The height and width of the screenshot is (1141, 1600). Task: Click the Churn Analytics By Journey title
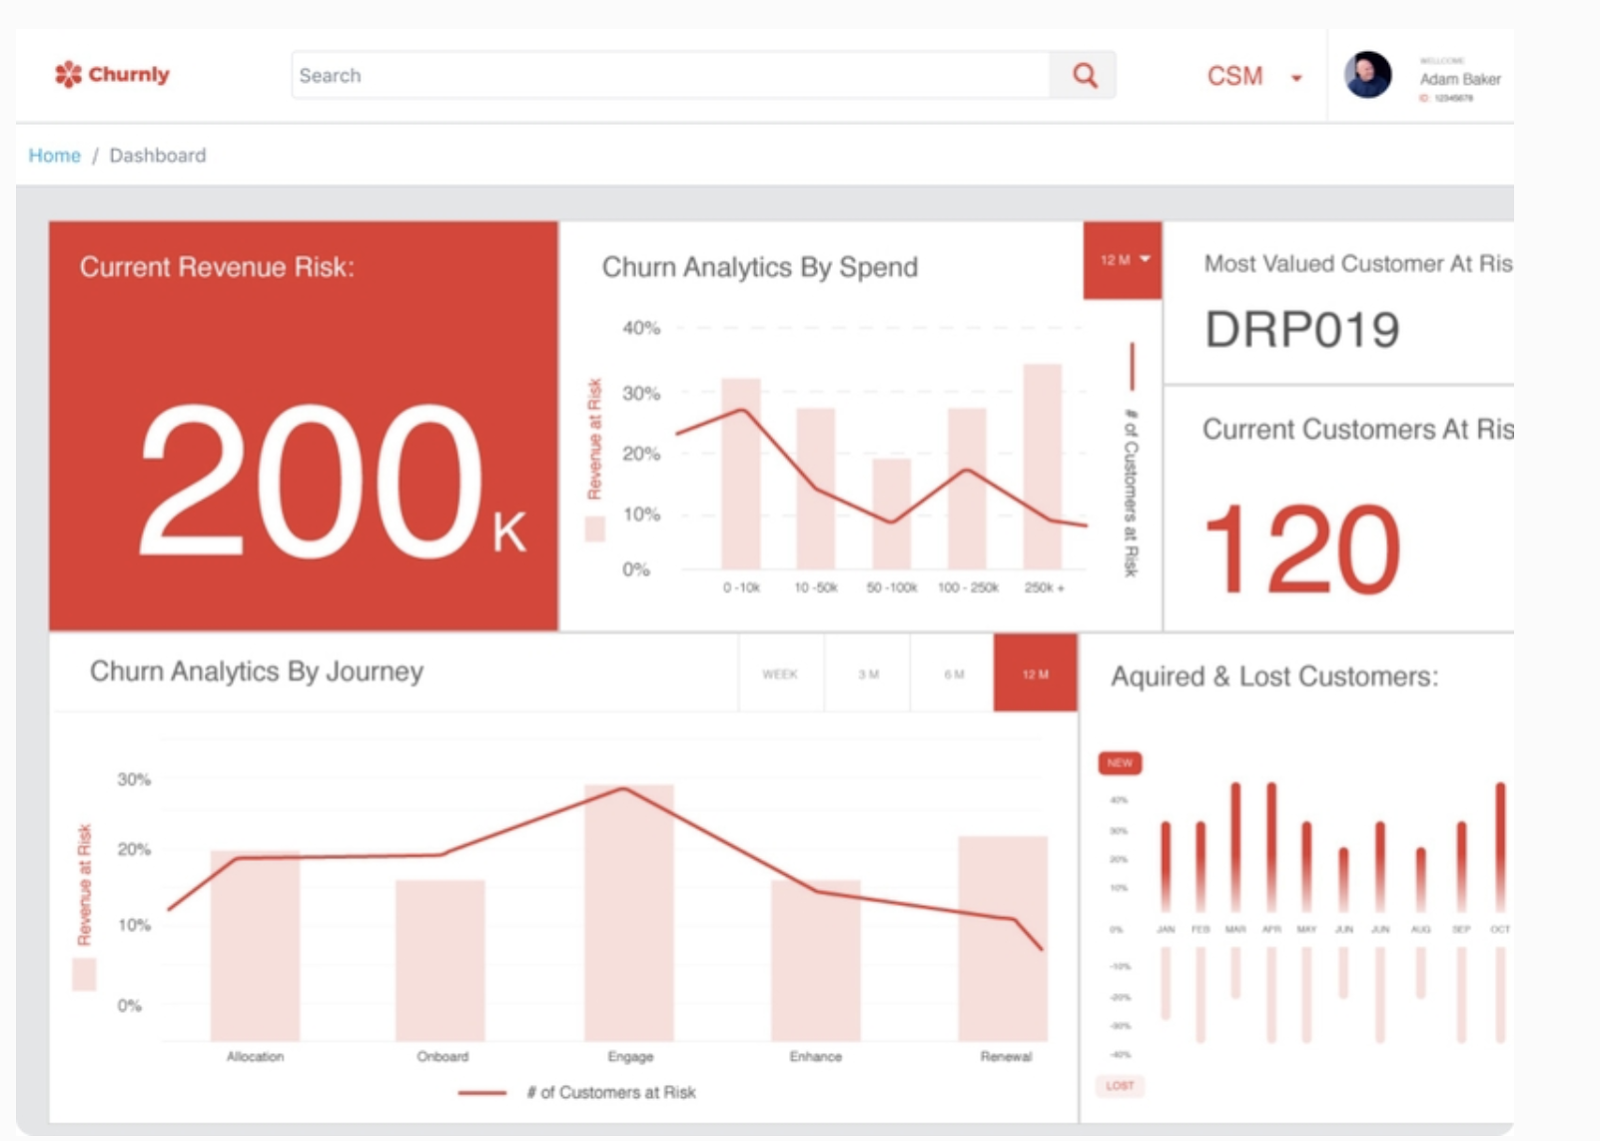point(257,671)
